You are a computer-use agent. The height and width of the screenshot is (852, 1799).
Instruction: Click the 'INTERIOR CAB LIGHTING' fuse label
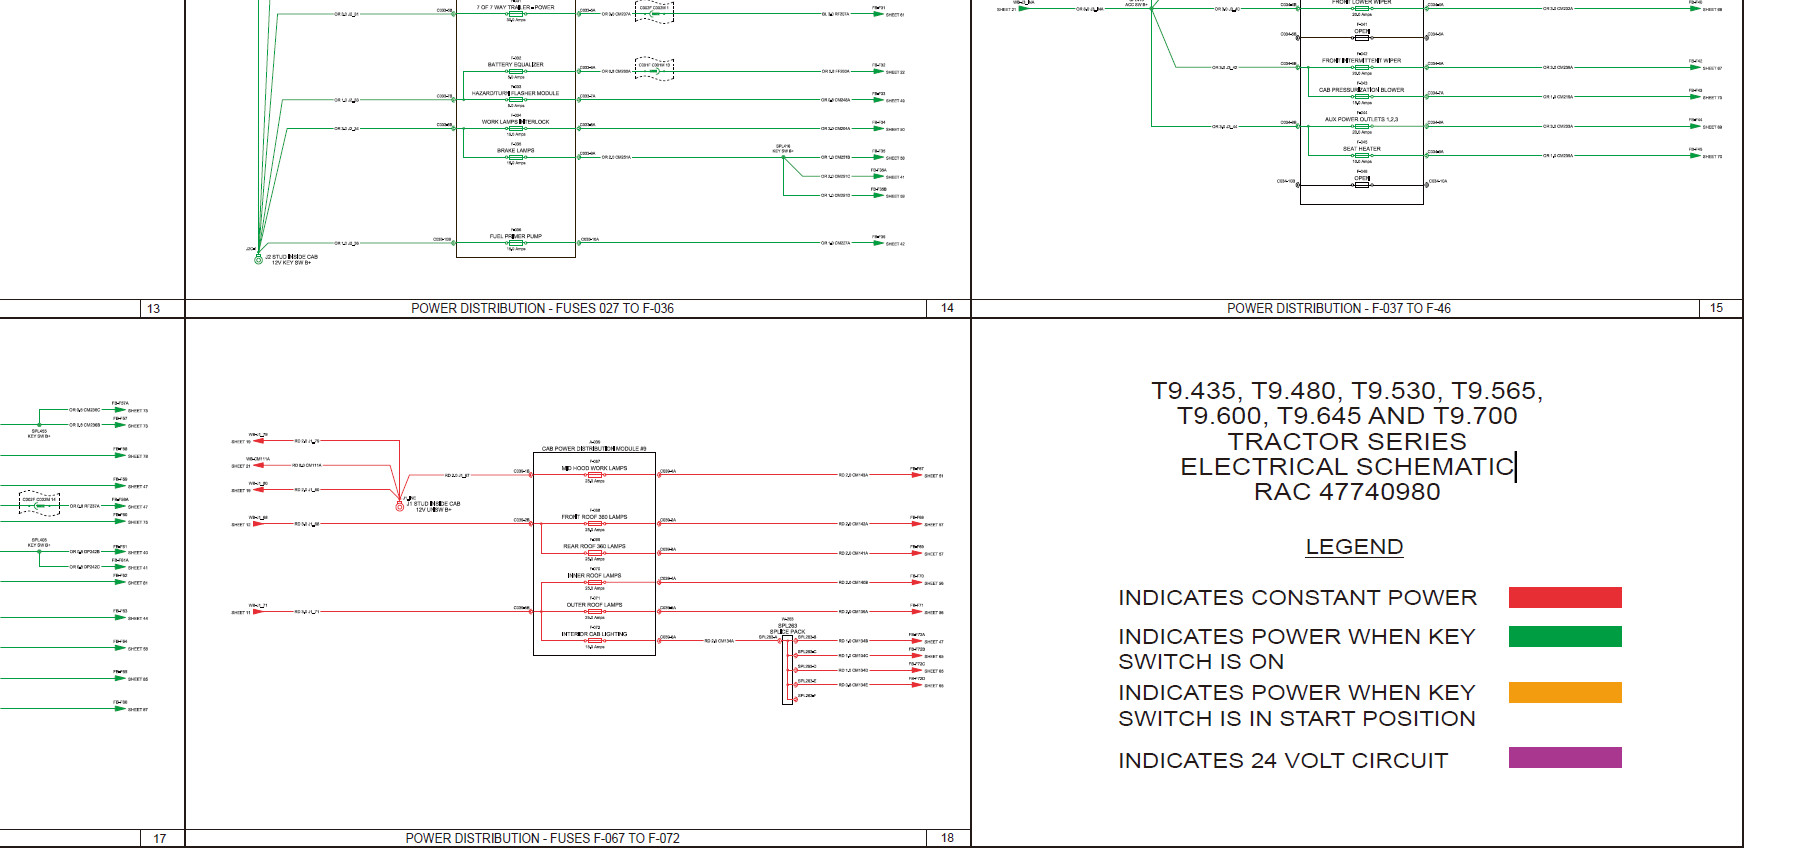pyautogui.click(x=594, y=634)
